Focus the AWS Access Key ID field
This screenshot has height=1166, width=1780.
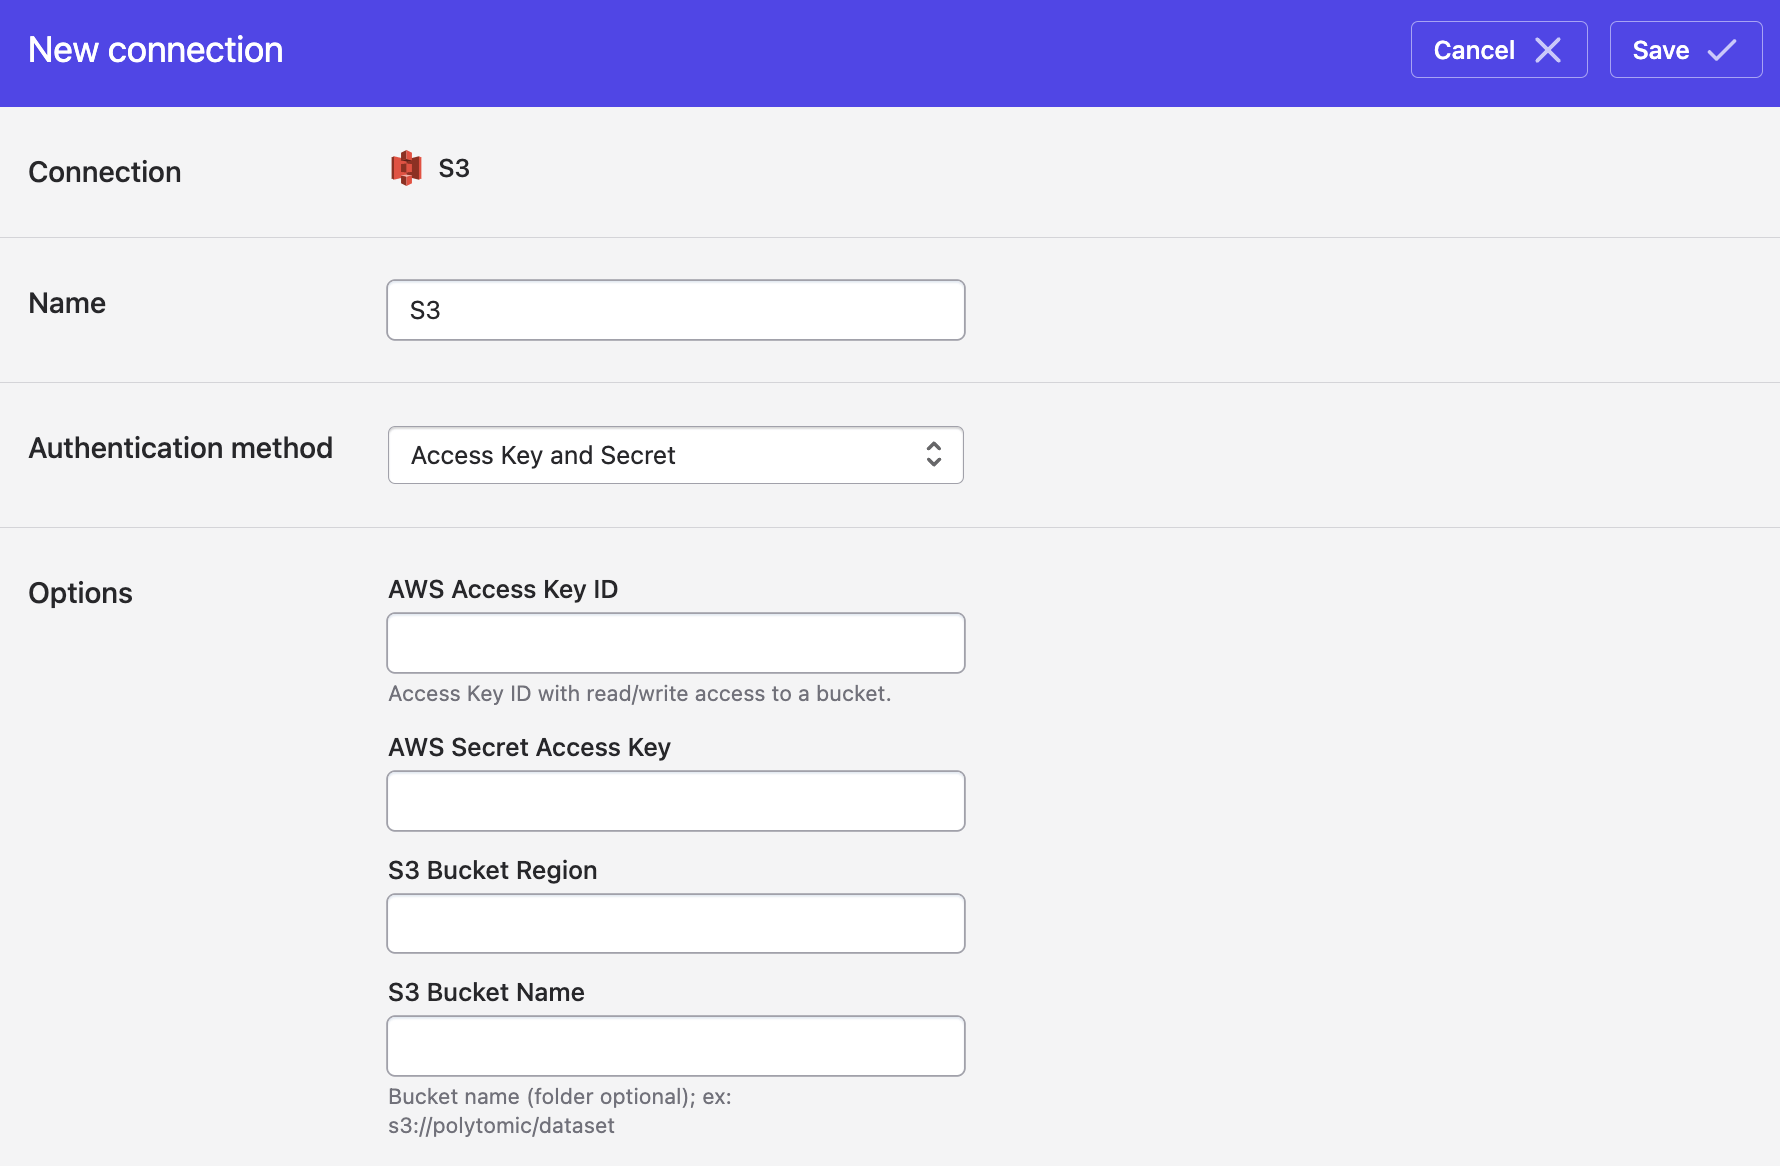[x=676, y=643]
